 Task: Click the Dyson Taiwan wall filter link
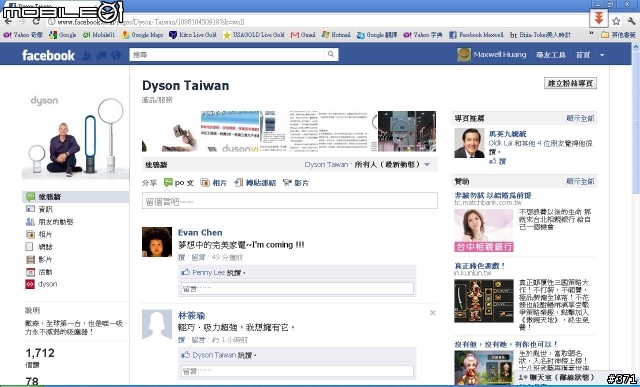click(x=326, y=165)
